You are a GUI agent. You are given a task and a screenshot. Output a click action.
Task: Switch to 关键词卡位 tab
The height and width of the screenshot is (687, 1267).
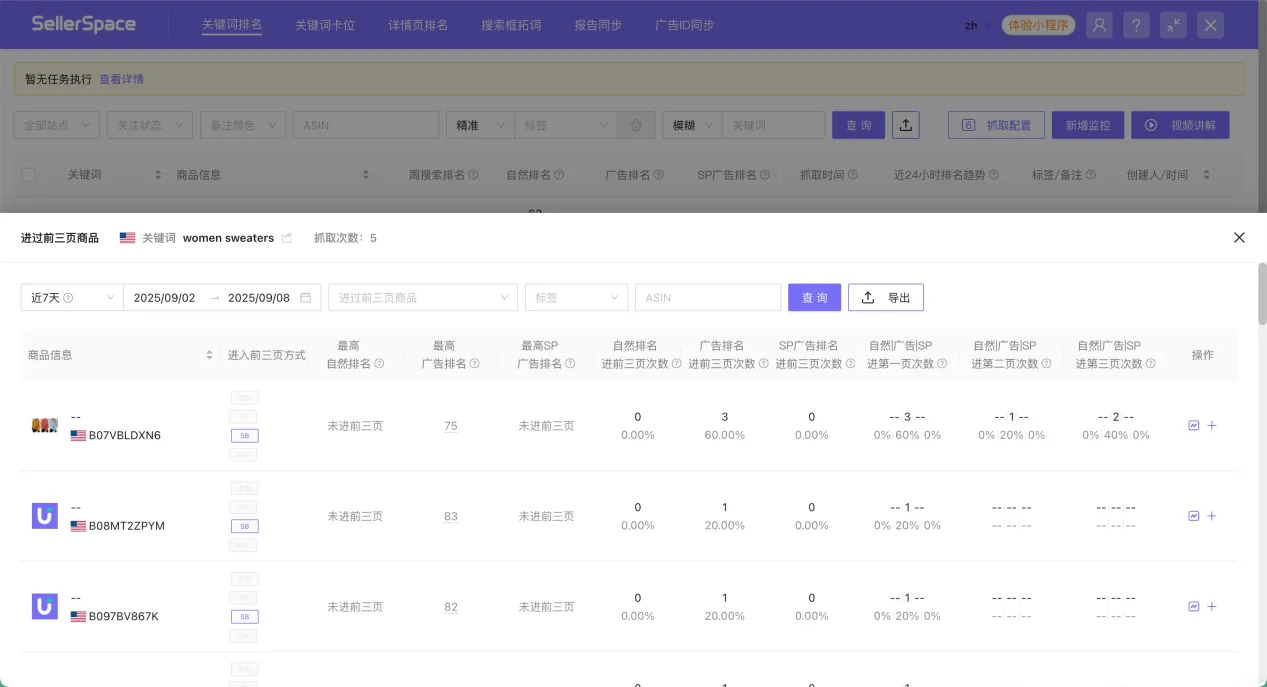325,25
